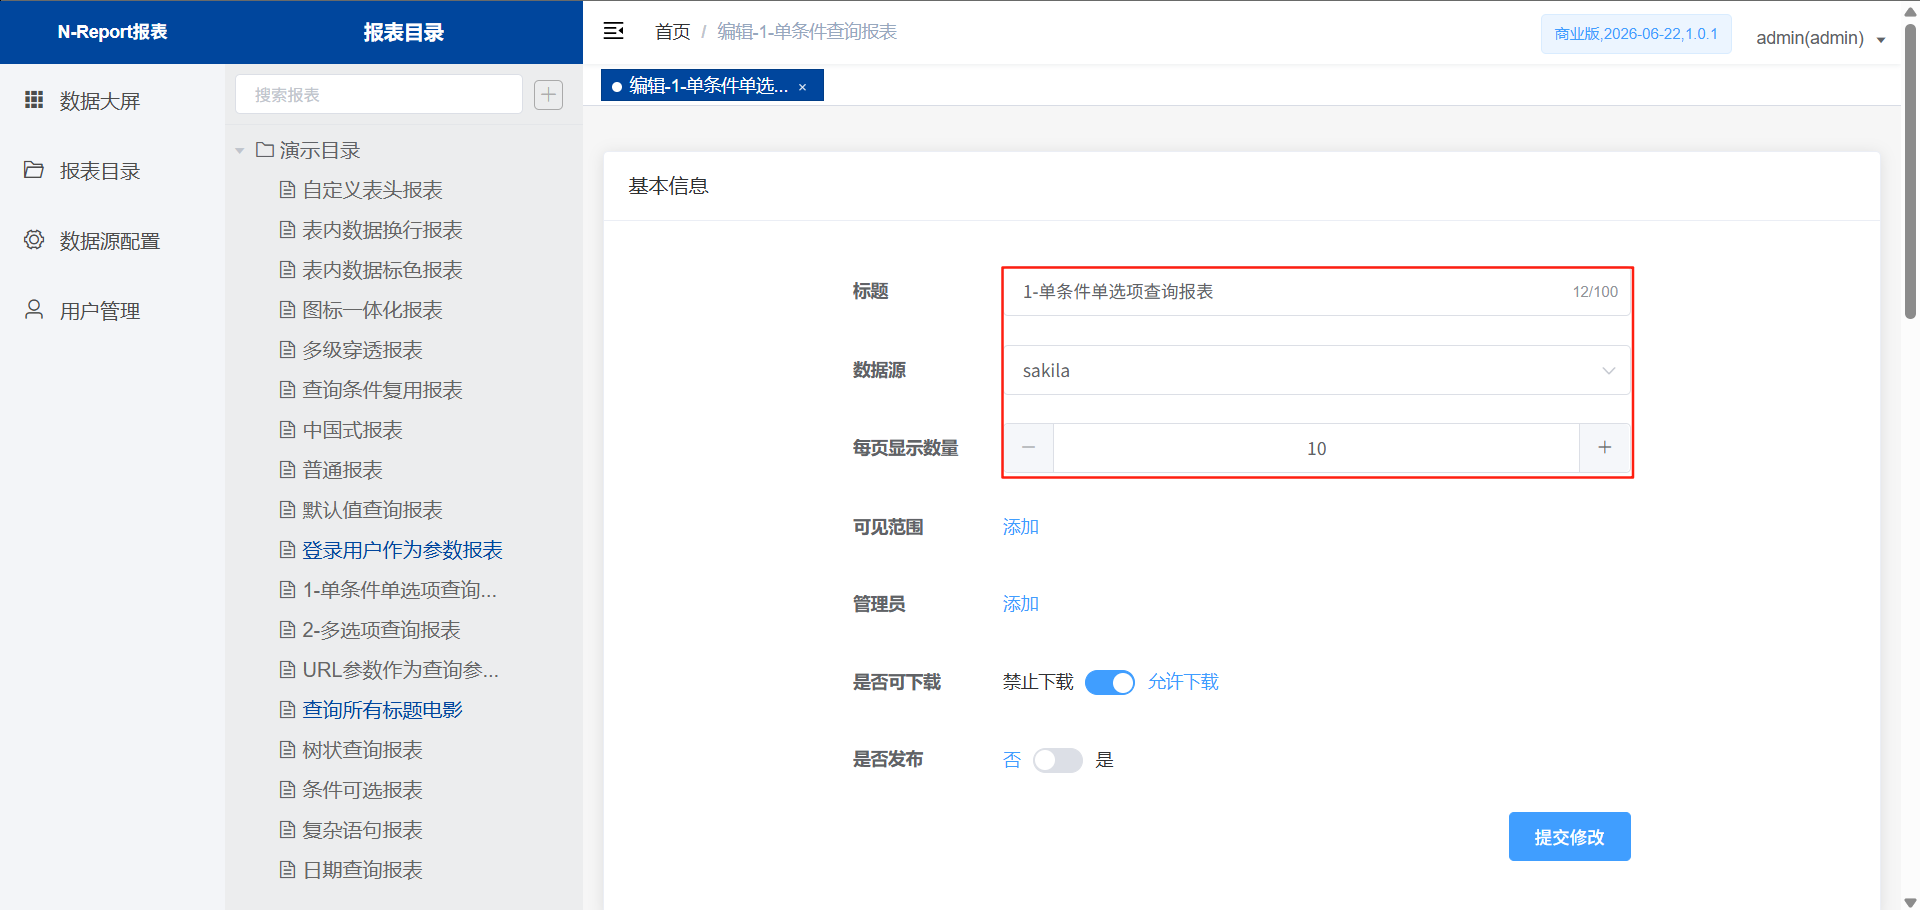Increase 每页显示数量 with plus button
This screenshot has width=1920, height=910.
pyautogui.click(x=1604, y=448)
